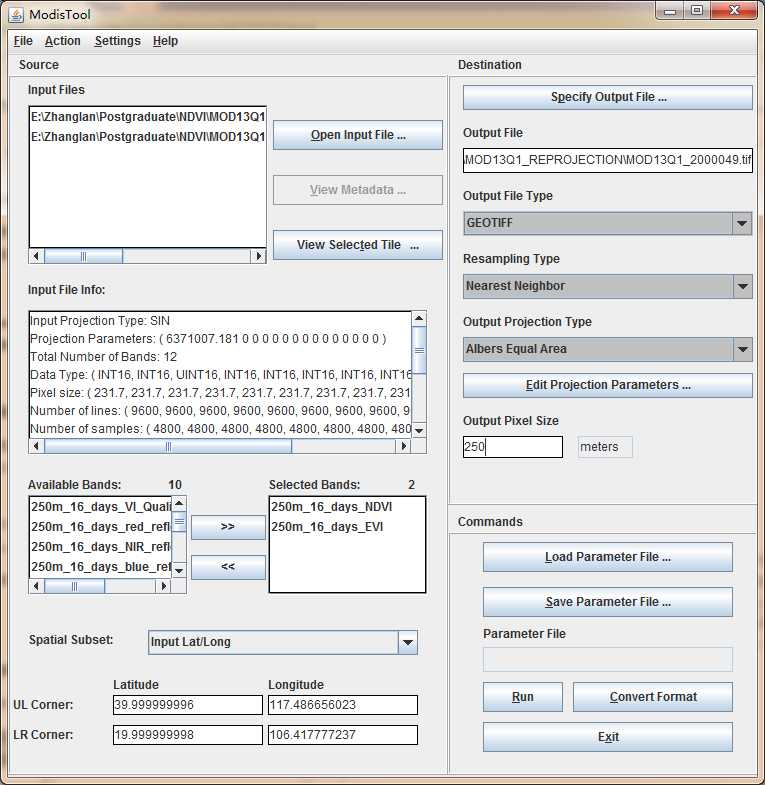Click Input File Info horizontal scrollbar thumb
Screen dimensions: 765x785
click(x=168, y=446)
